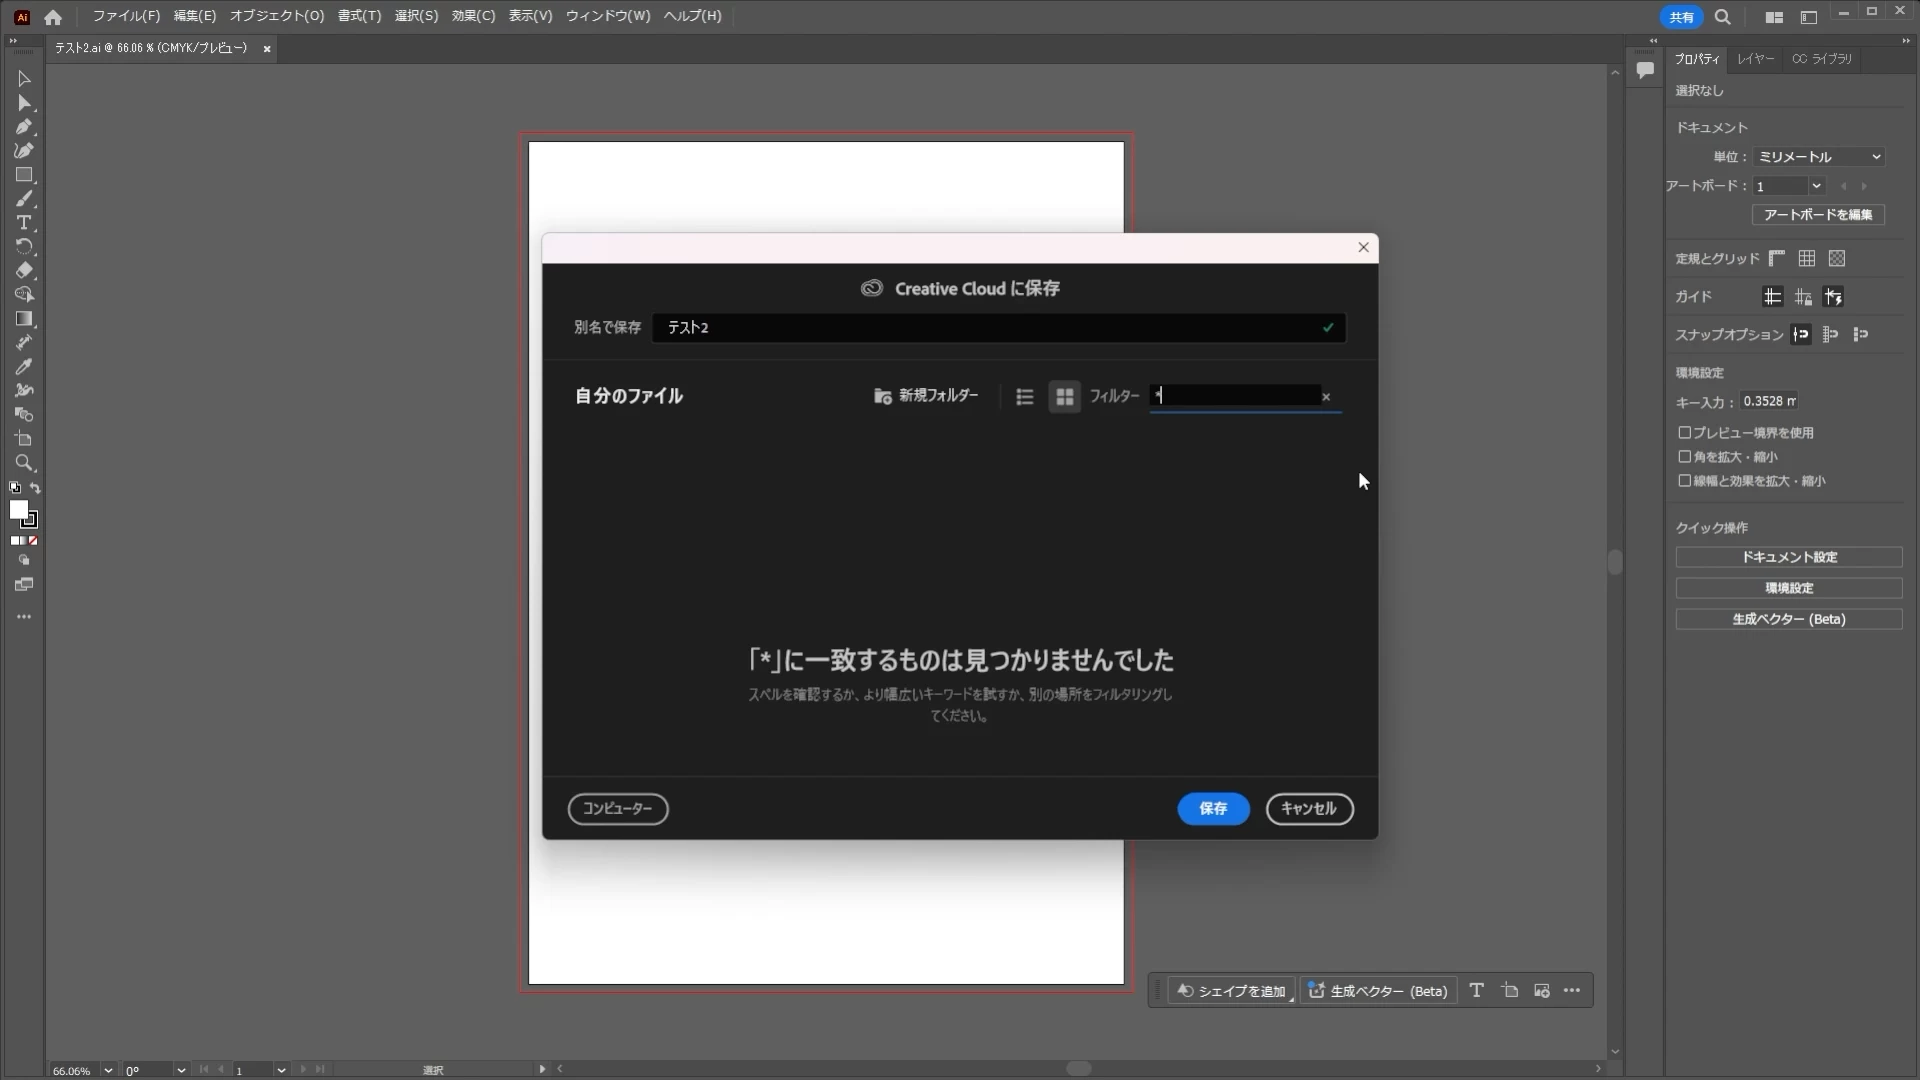
Task: Clear the filter field with X
Action: (x=1326, y=397)
